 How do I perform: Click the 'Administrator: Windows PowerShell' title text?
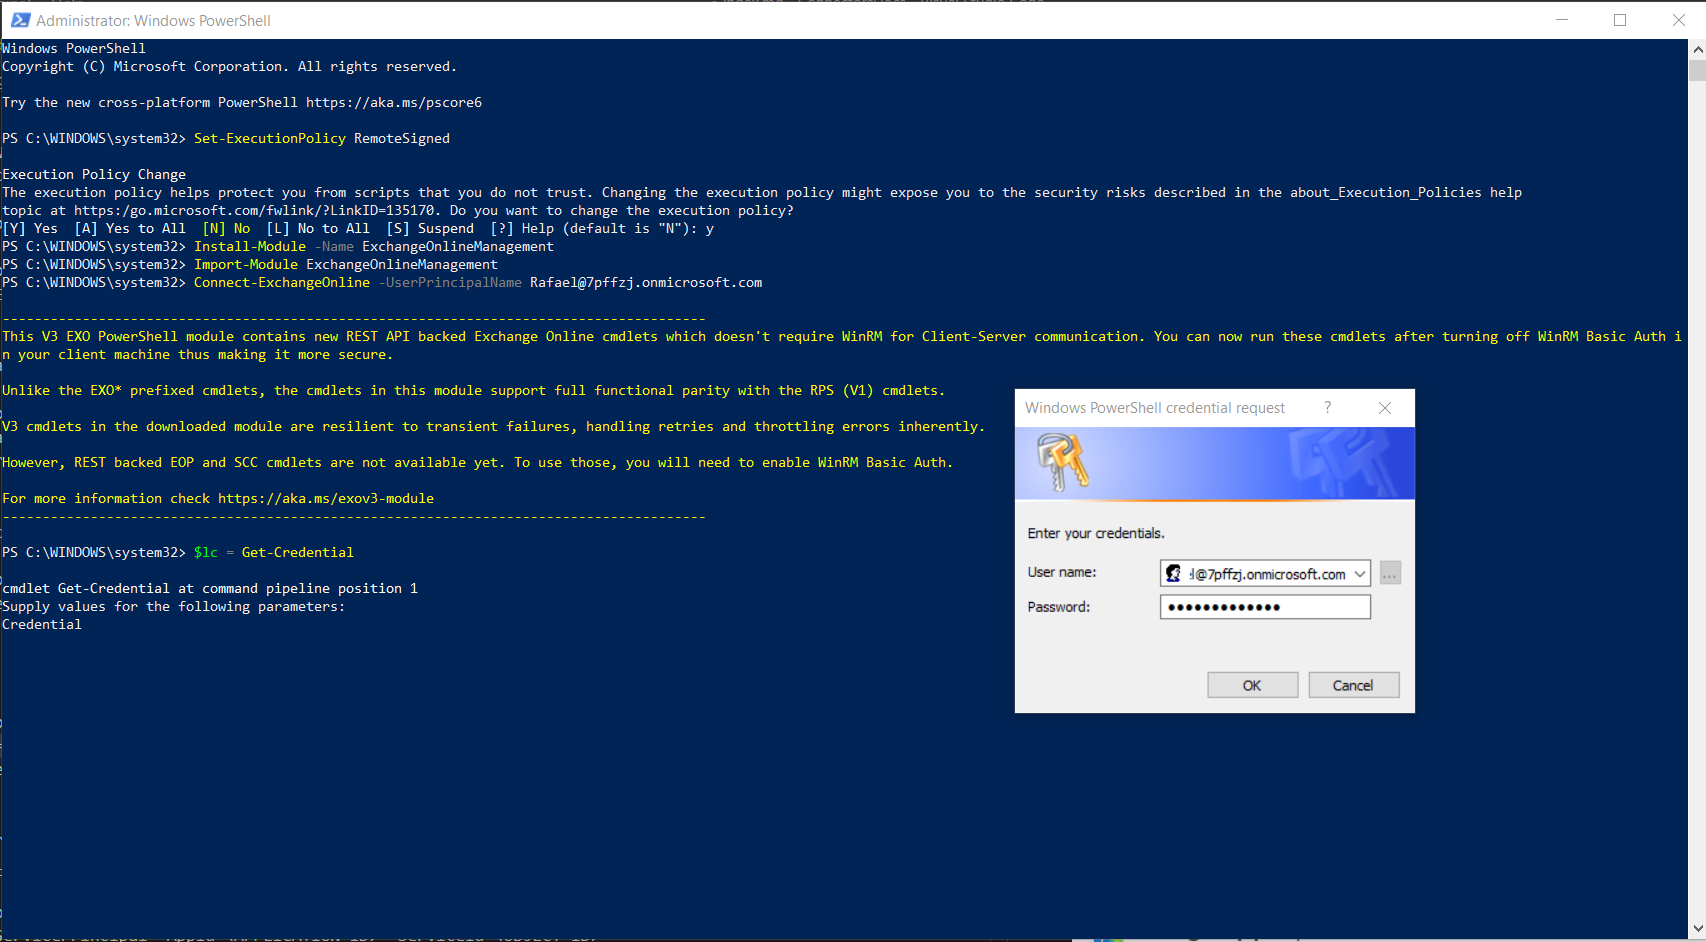tap(153, 20)
